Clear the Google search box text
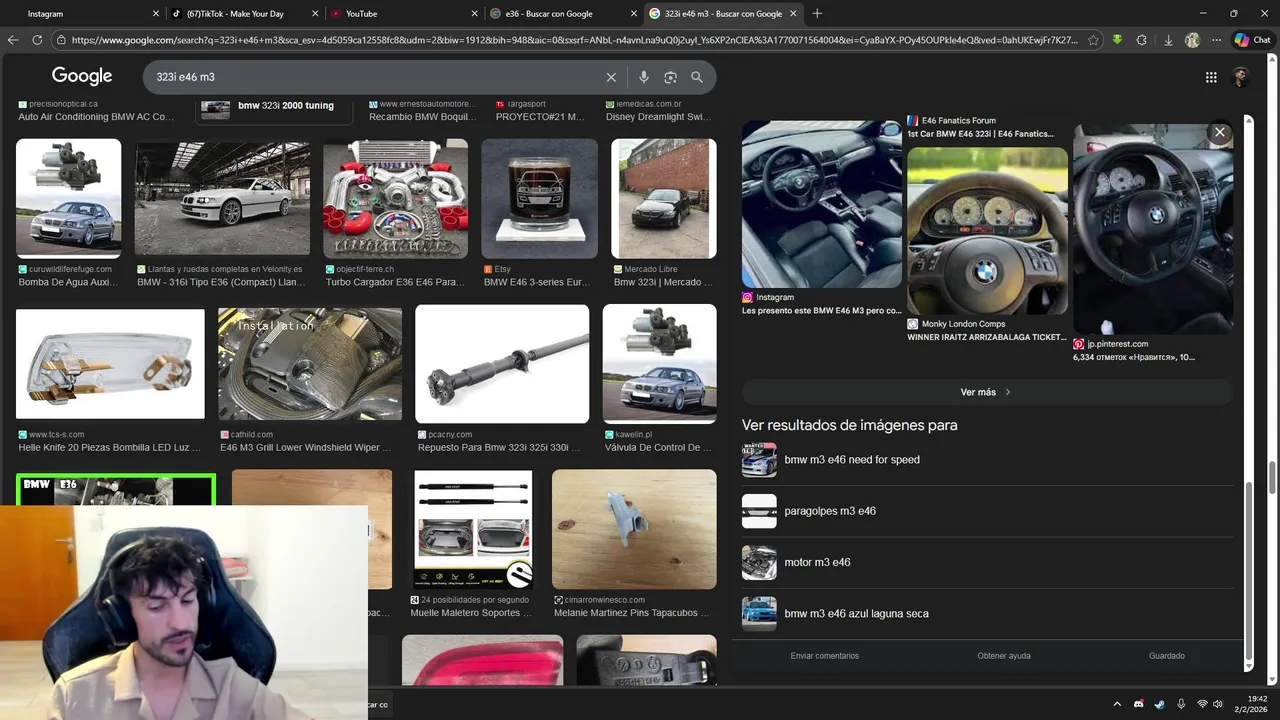Image resolution: width=1280 pixels, height=720 pixels. pyautogui.click(x=611, y=77)
